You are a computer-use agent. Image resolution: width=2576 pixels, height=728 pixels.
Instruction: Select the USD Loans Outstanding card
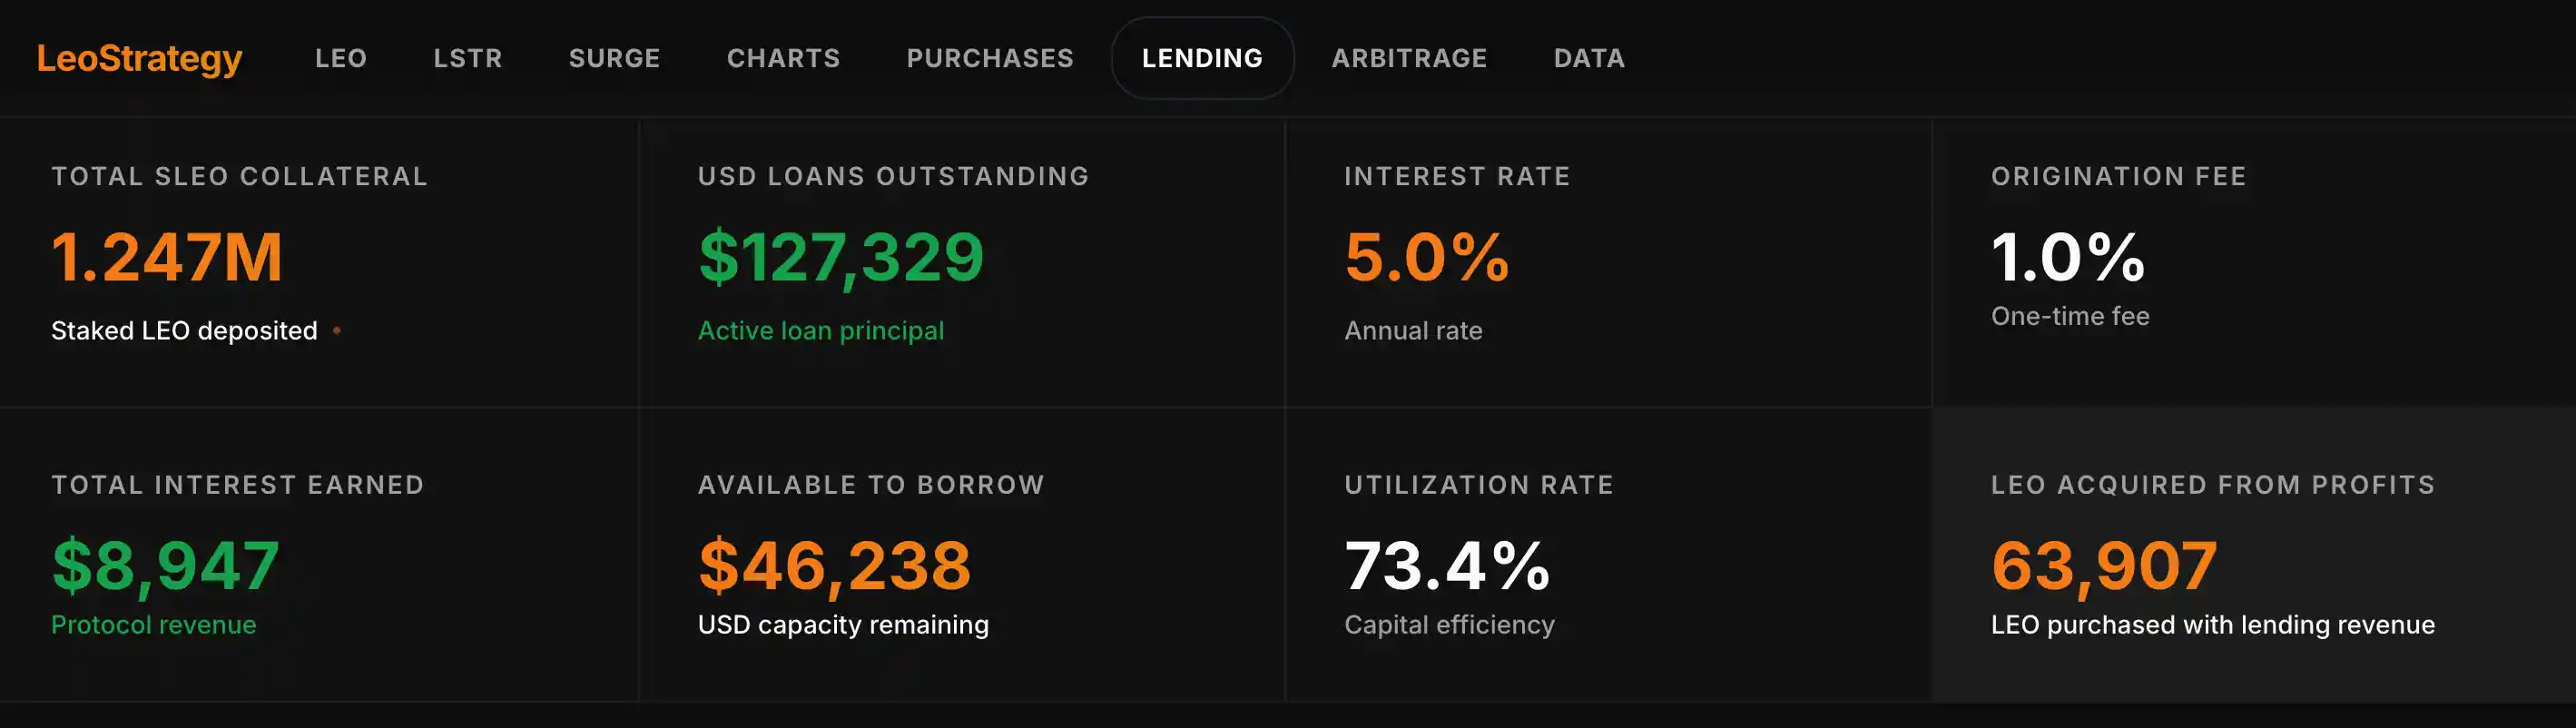[x=961, y=262]
